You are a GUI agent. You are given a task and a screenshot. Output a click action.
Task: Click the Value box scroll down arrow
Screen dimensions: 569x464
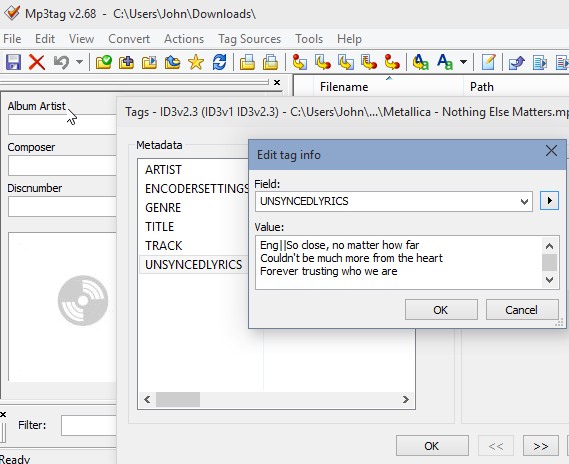(x=549, y=280)
